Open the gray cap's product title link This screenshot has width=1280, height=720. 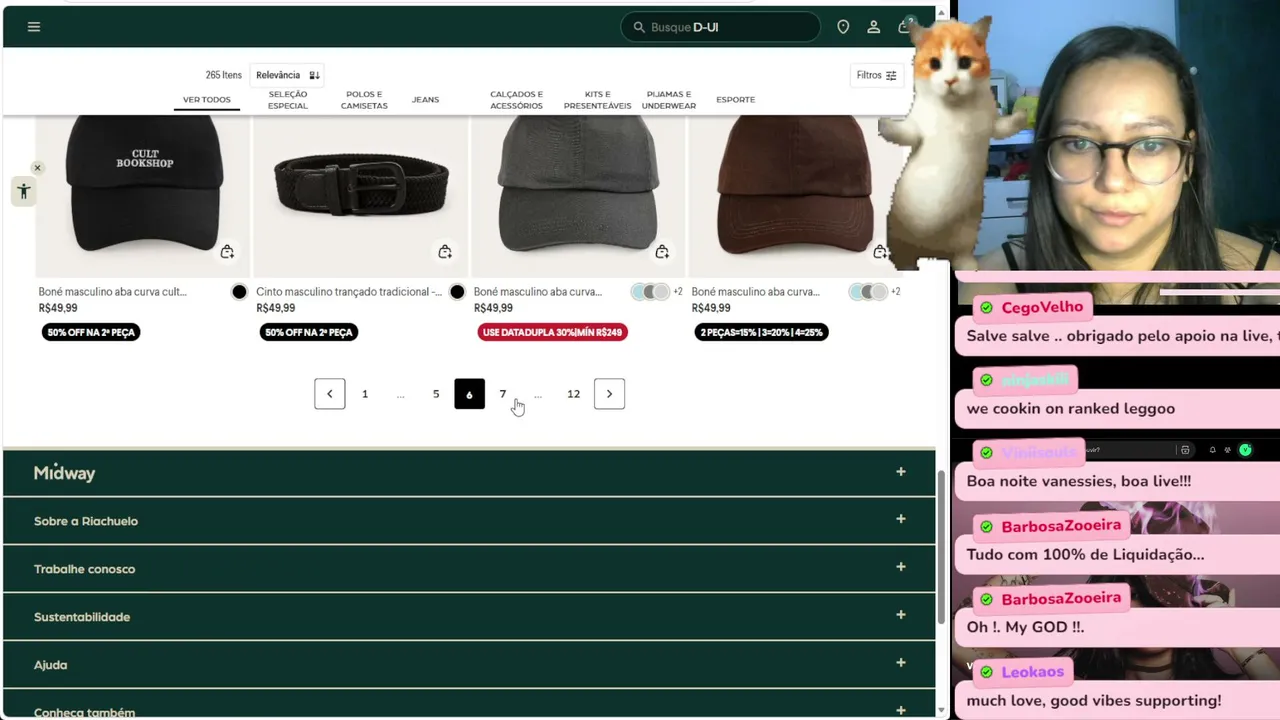537,292
